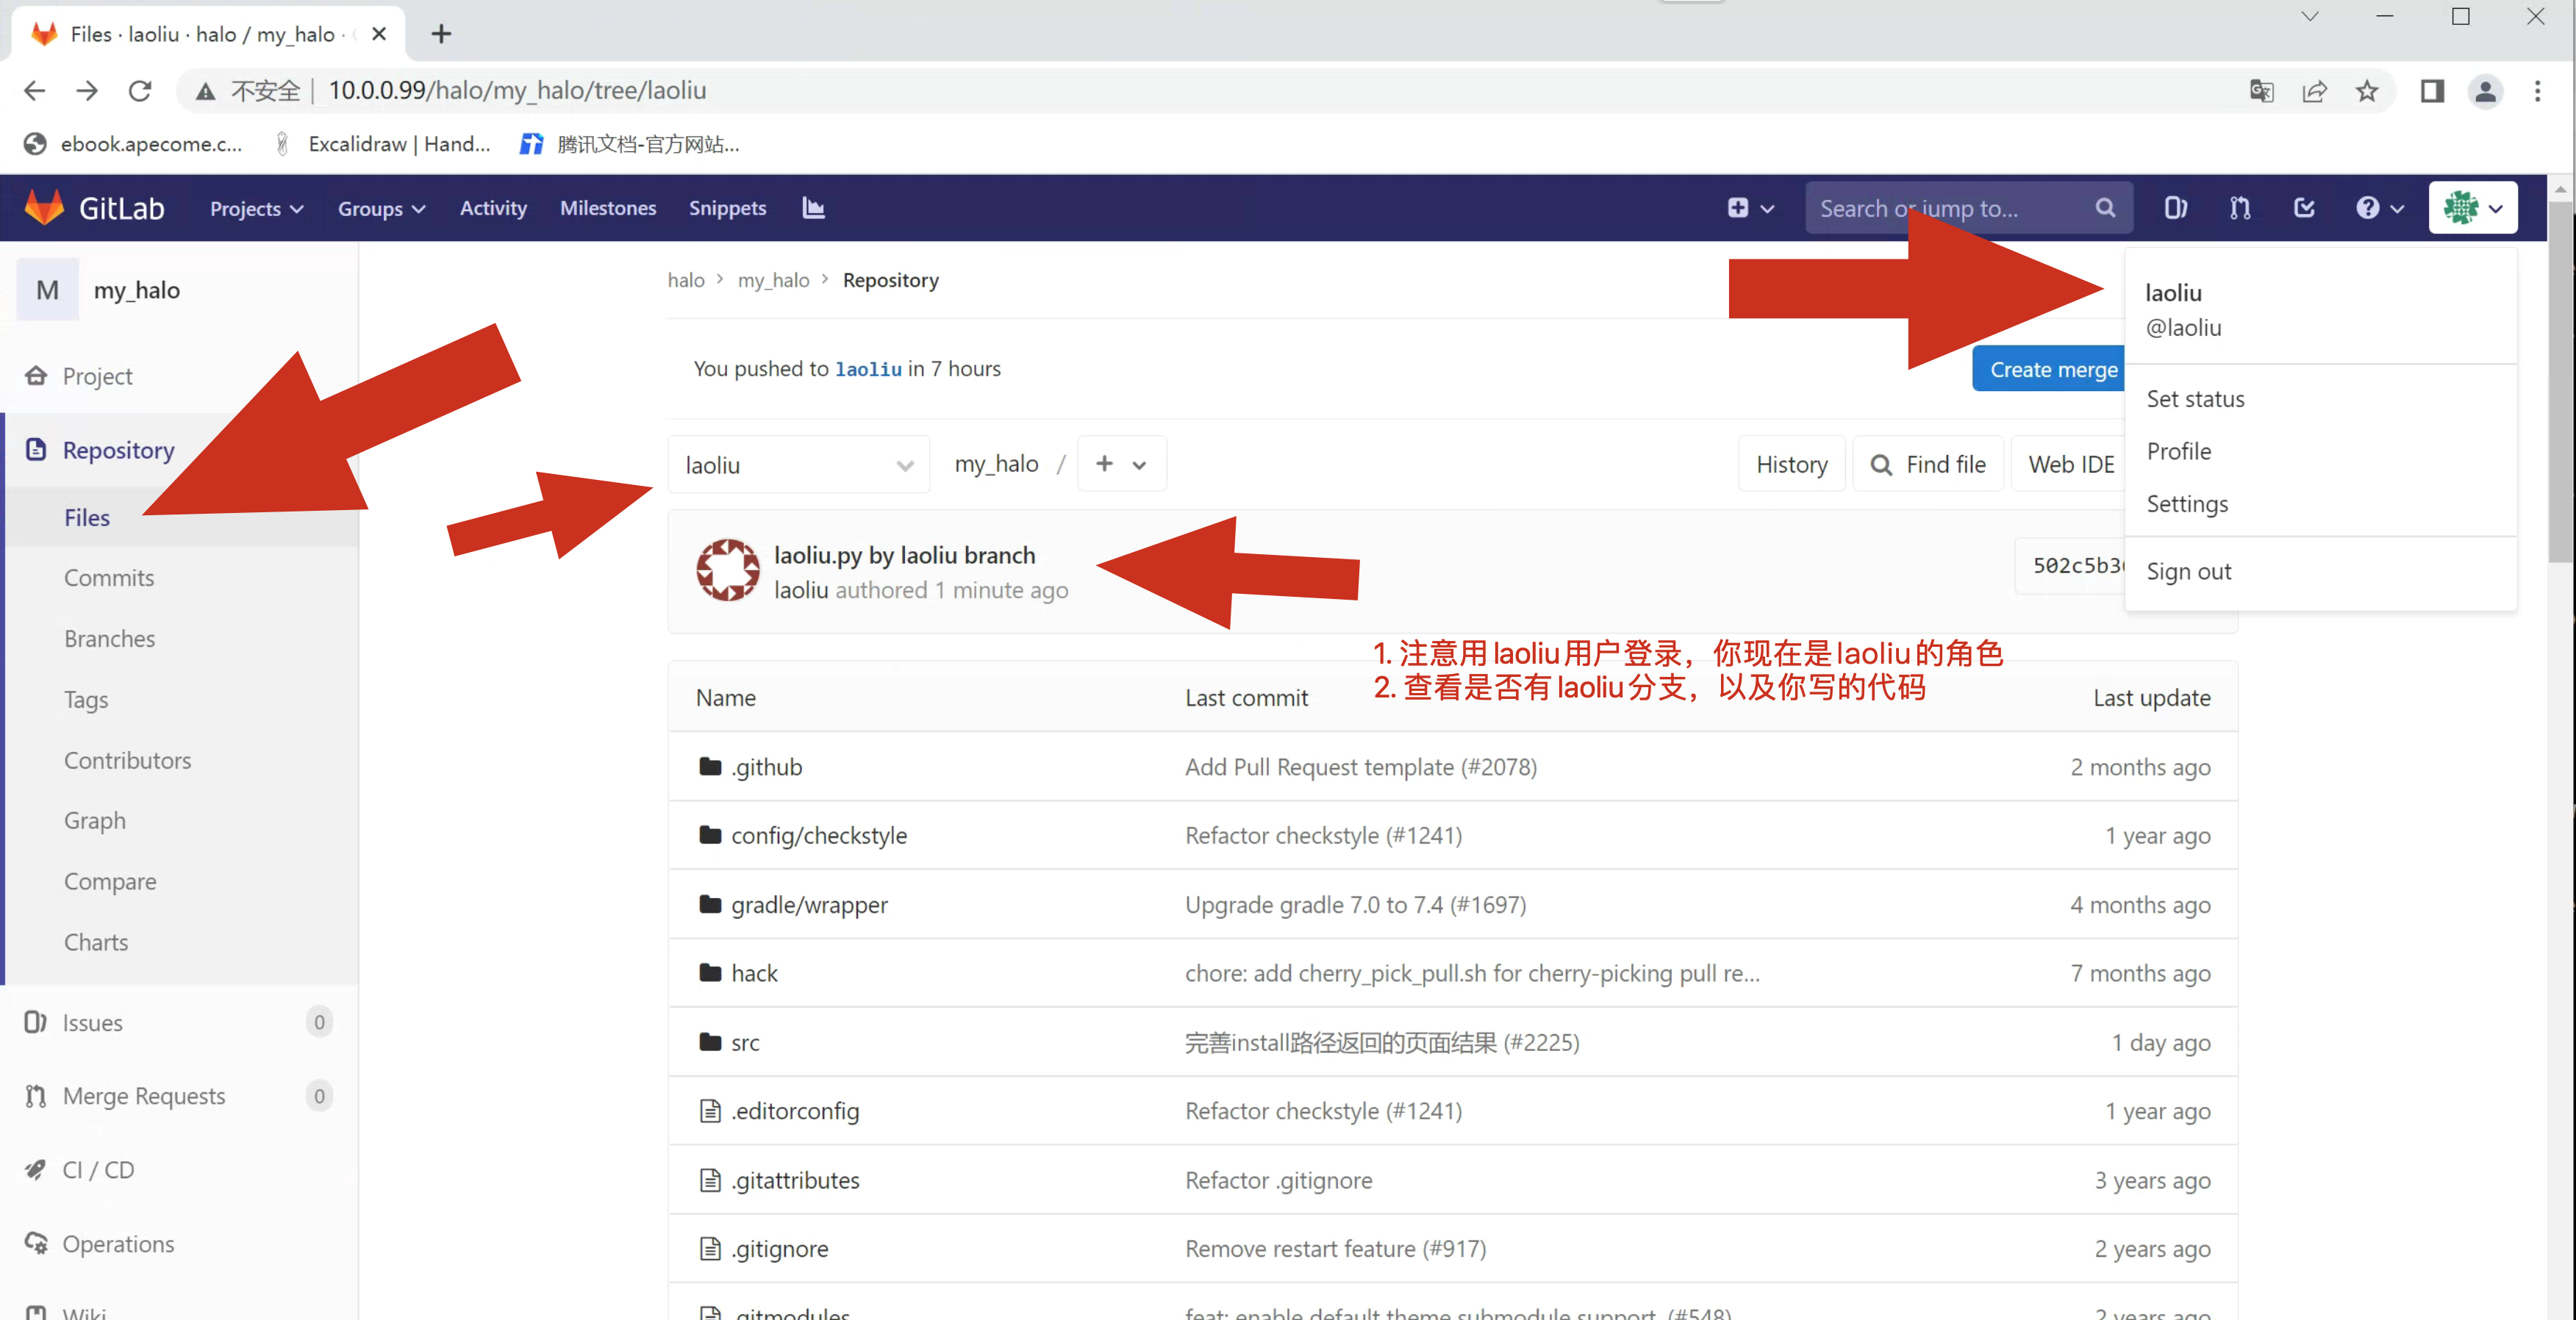The image size is (2576, 1320).
Task: Select Sign out from user menu
Action: pos(2188,572)
